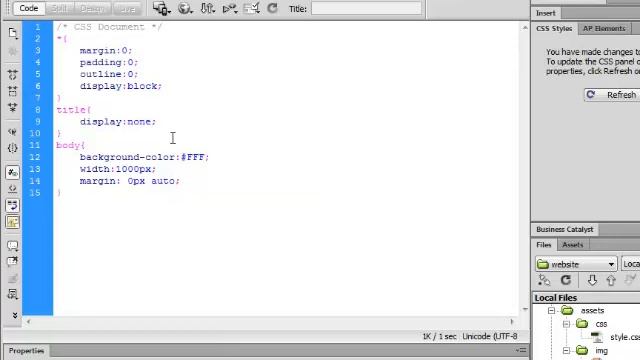This screenshot has height=360, width=640.
Task: Click the Connect to Remote Server icon
Action: [544, 280]
